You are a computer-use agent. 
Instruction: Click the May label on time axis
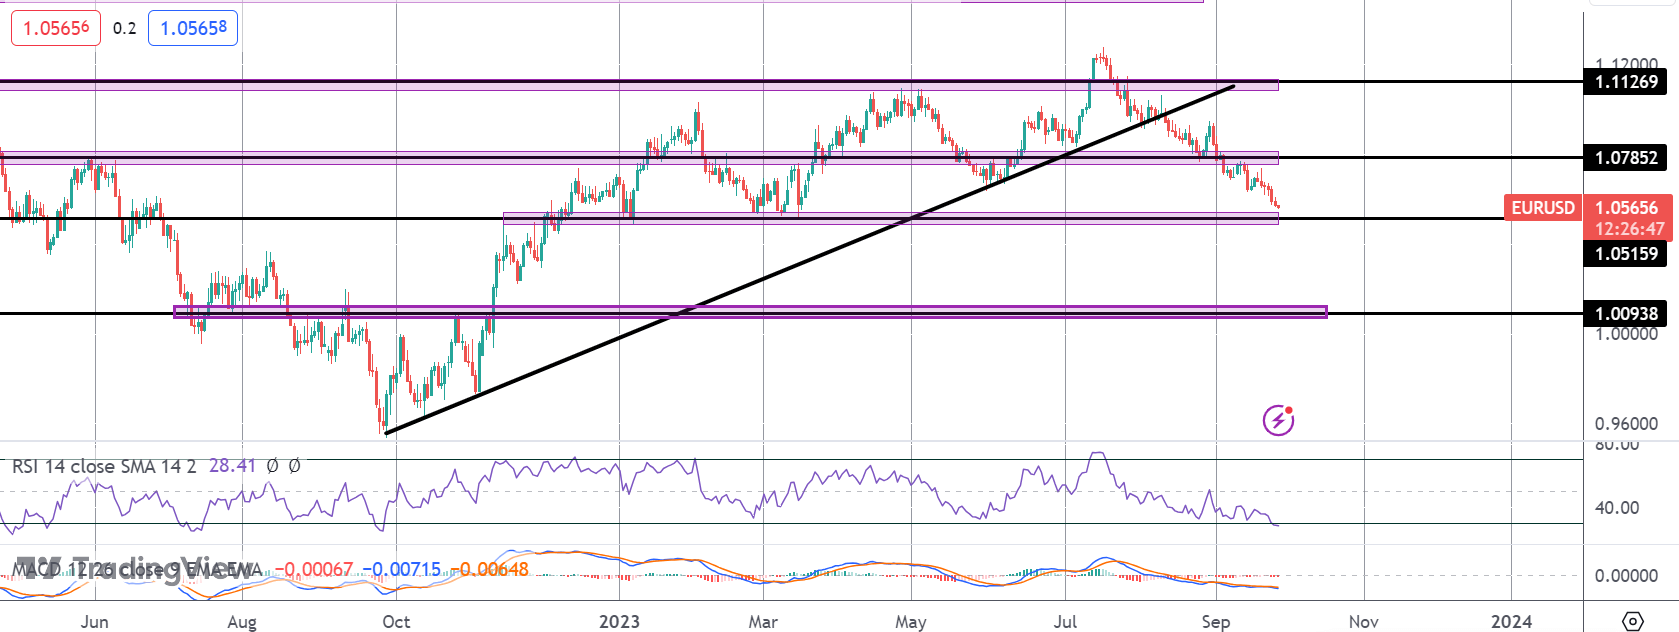(911, 621)
